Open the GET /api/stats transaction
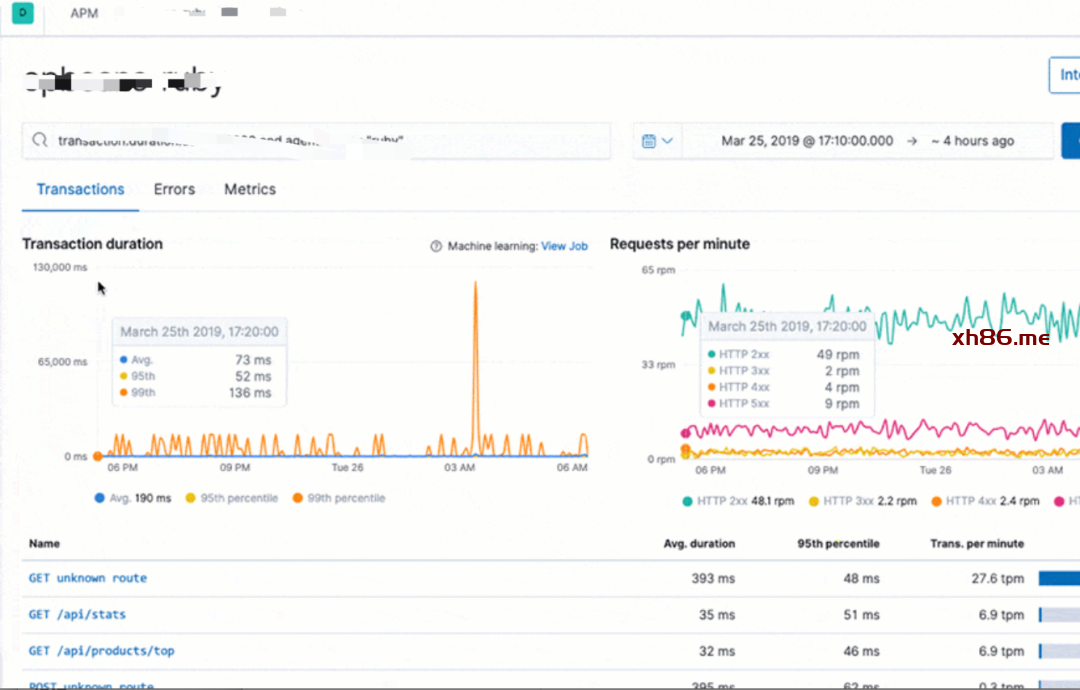 77,614
